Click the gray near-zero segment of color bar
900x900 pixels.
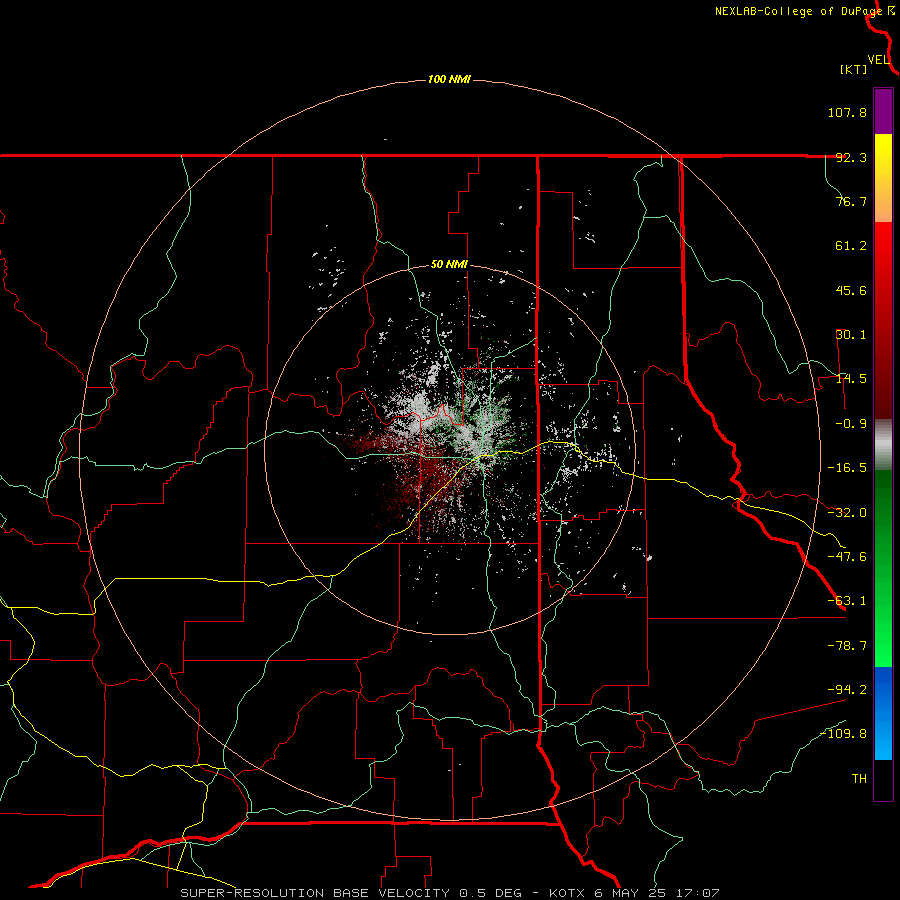(883, 445)
